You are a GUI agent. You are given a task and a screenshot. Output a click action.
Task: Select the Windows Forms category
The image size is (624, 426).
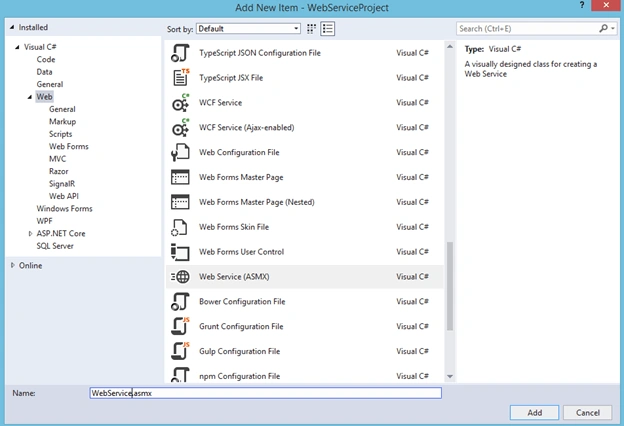pos(64,209)
